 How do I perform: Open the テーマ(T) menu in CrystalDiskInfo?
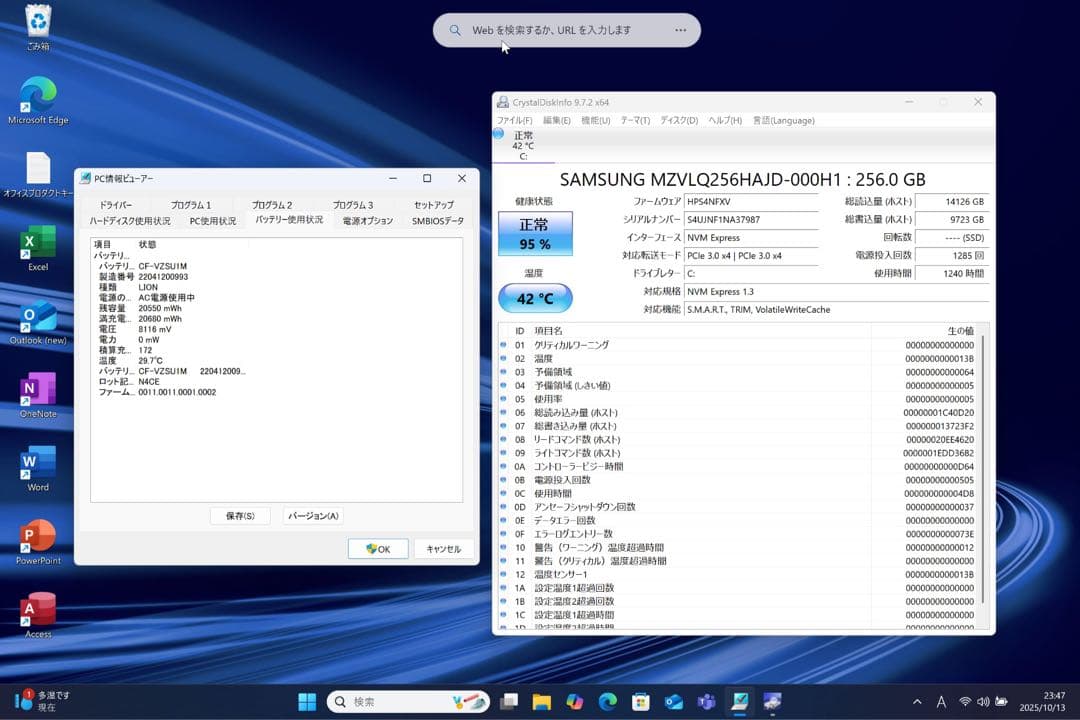[x=635, y=121]
